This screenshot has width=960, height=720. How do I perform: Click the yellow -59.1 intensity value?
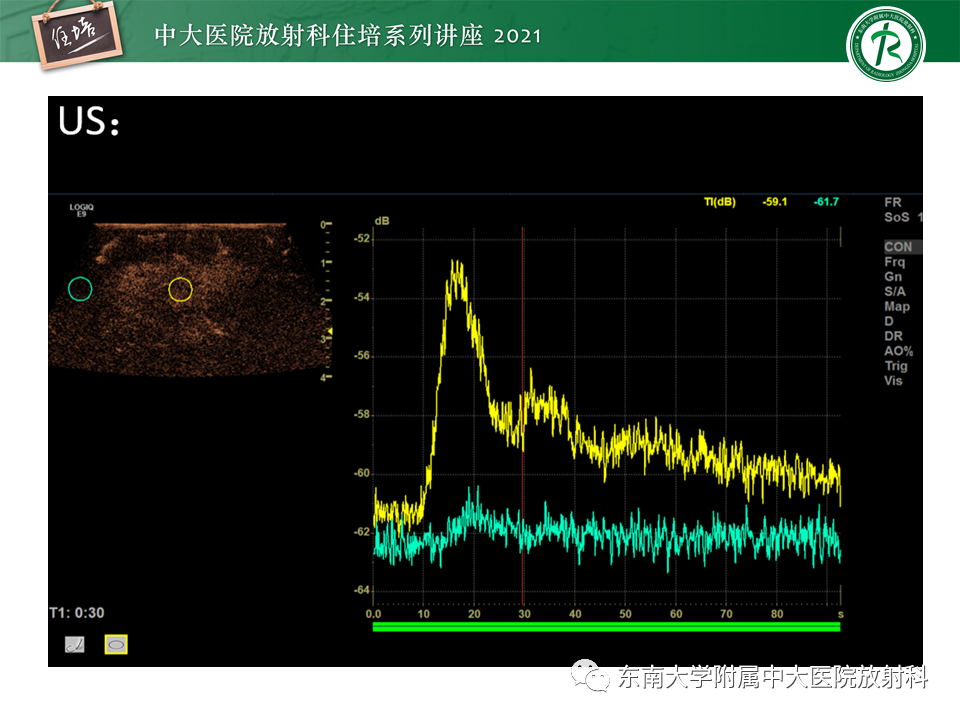click(x=774, y=202)
